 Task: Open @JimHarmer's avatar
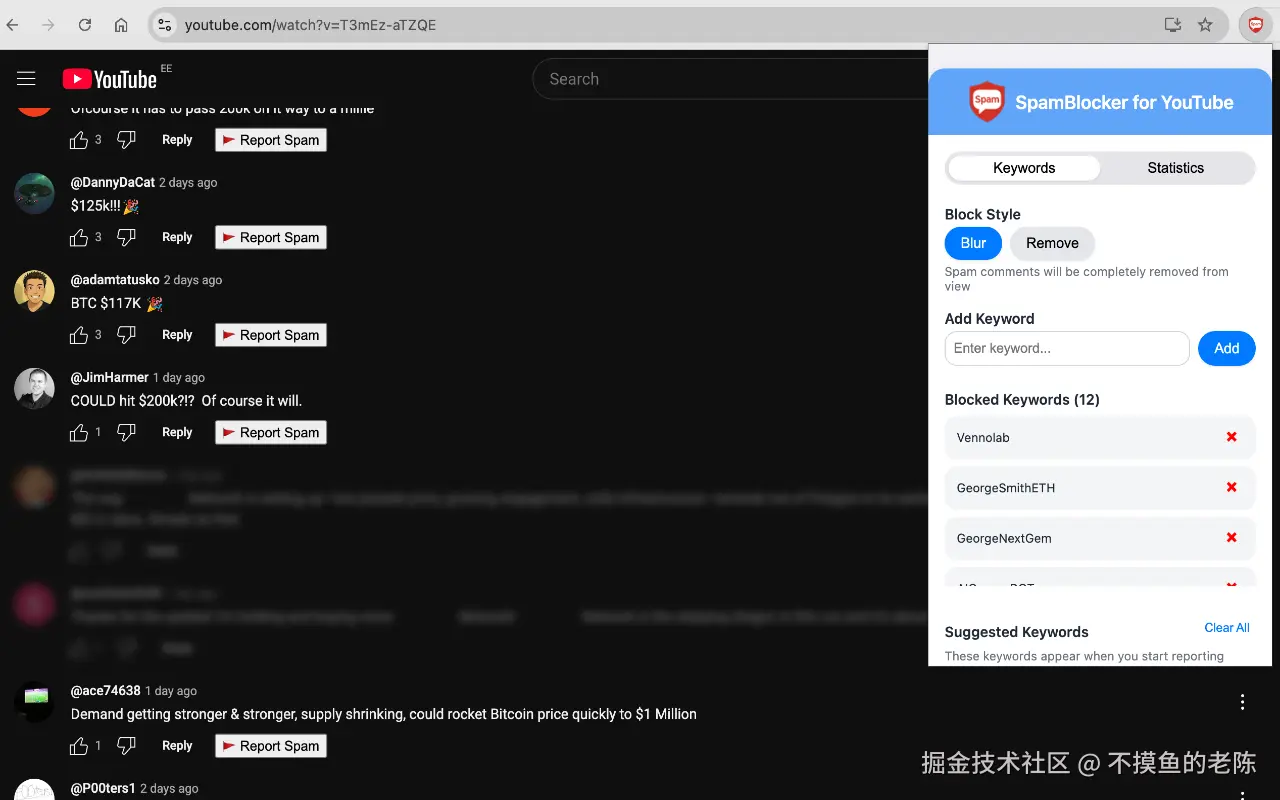pyautogui.click(x=34, y=388)
